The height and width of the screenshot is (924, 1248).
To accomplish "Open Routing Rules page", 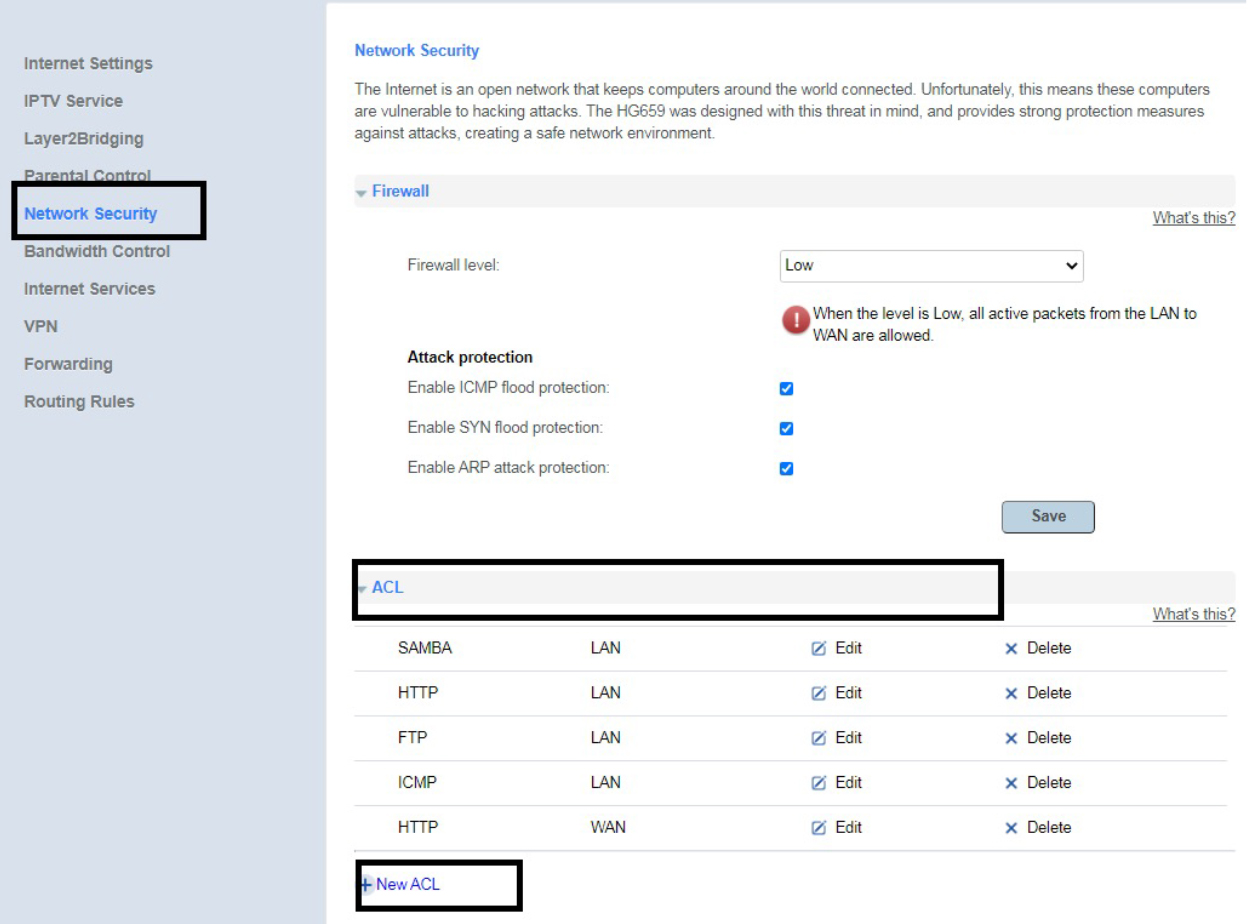I will pos(79,402).
